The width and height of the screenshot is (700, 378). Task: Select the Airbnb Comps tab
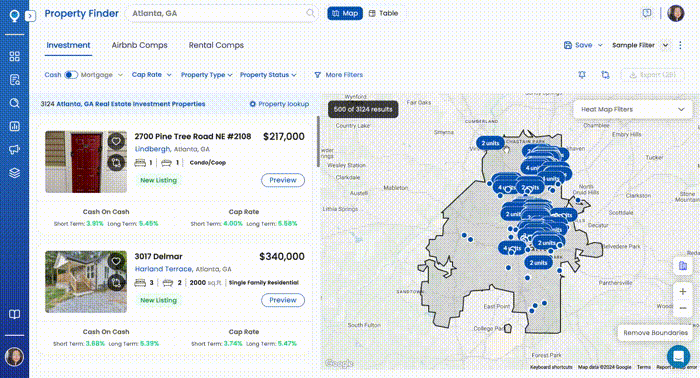click(x=139, y=45)
